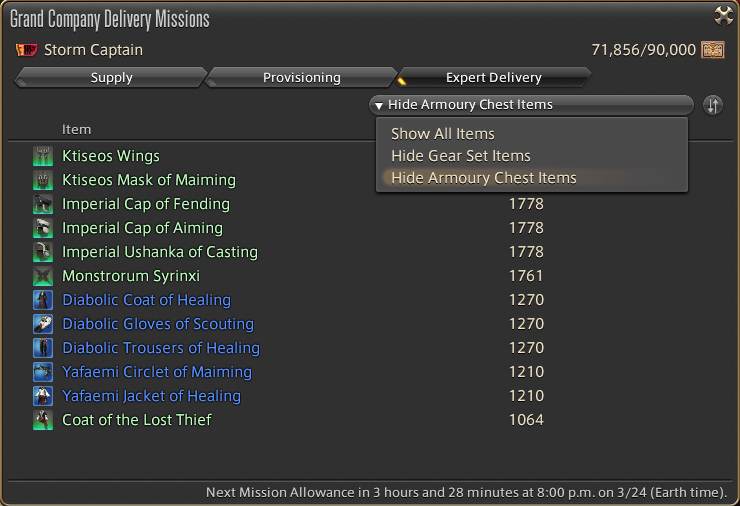Image resolution: width=740 pixels, height=506 pixels.
Task: Click the Diabolic Gloves of Scouting icon
Action: point(42,324)
